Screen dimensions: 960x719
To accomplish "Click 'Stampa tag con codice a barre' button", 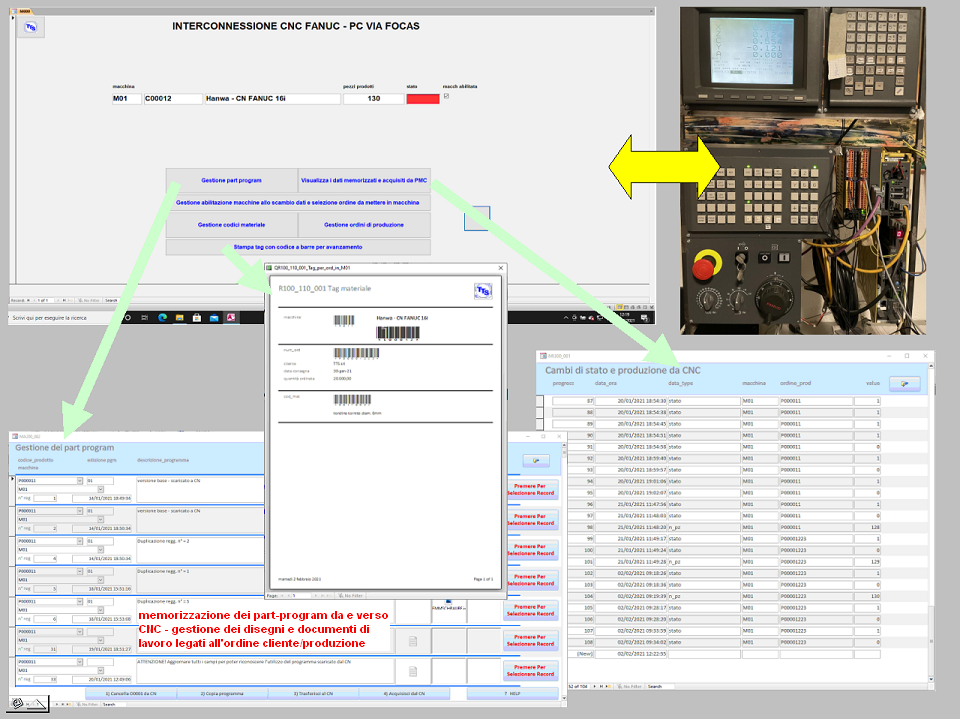I will pyautogui.click(x=298, y=247).
